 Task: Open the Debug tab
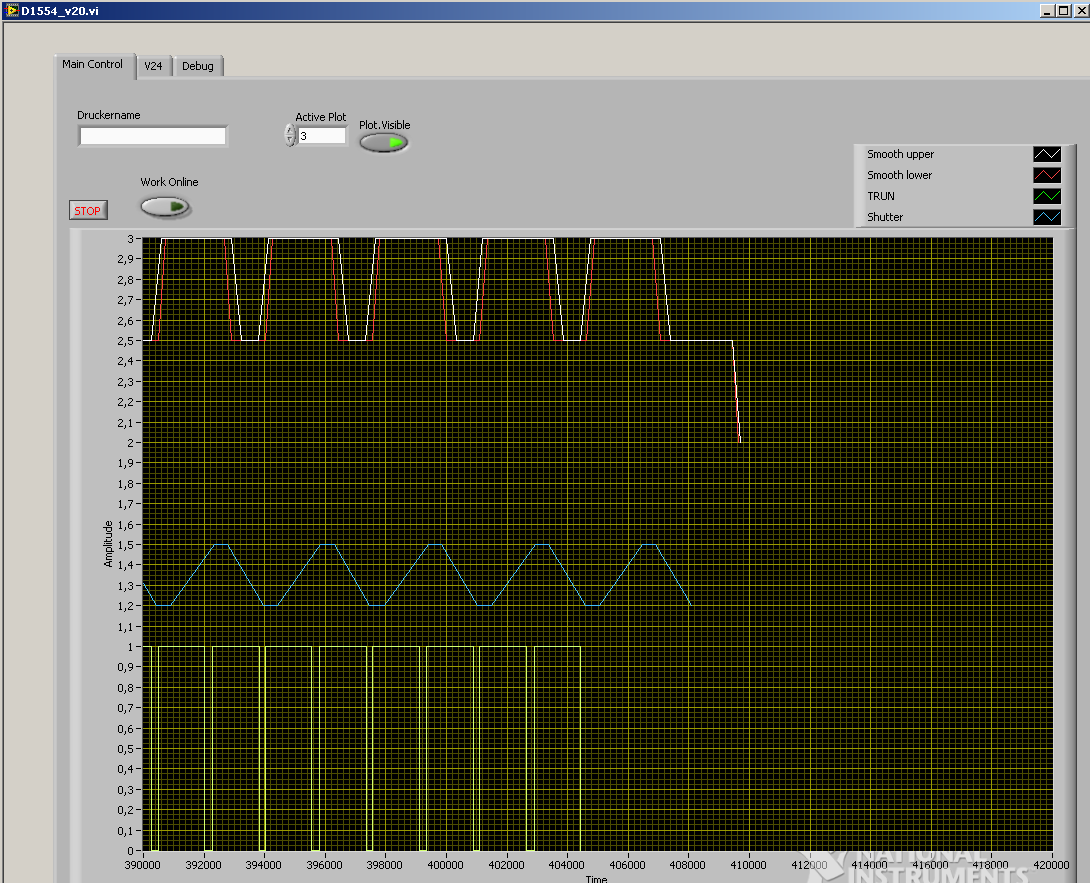coord(198,66)
